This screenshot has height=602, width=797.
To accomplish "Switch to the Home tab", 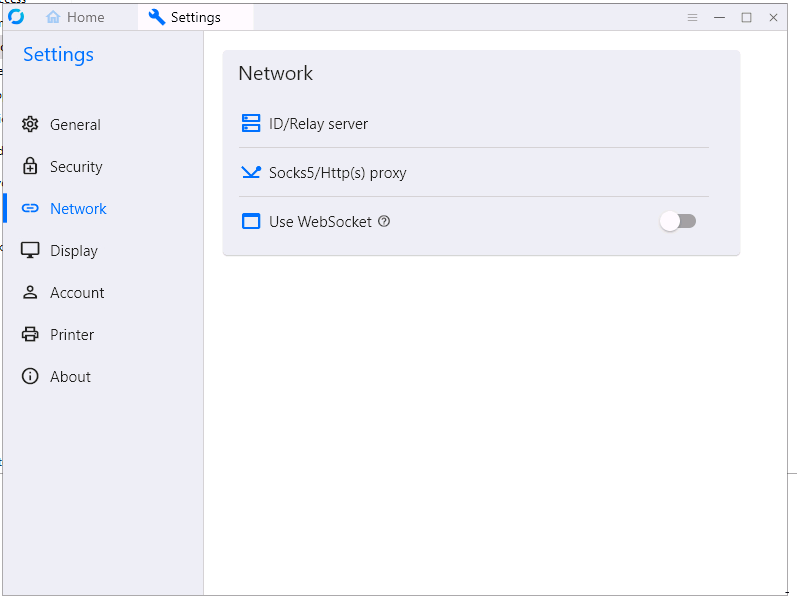I will pyautogui.click(x=75, y=17).
